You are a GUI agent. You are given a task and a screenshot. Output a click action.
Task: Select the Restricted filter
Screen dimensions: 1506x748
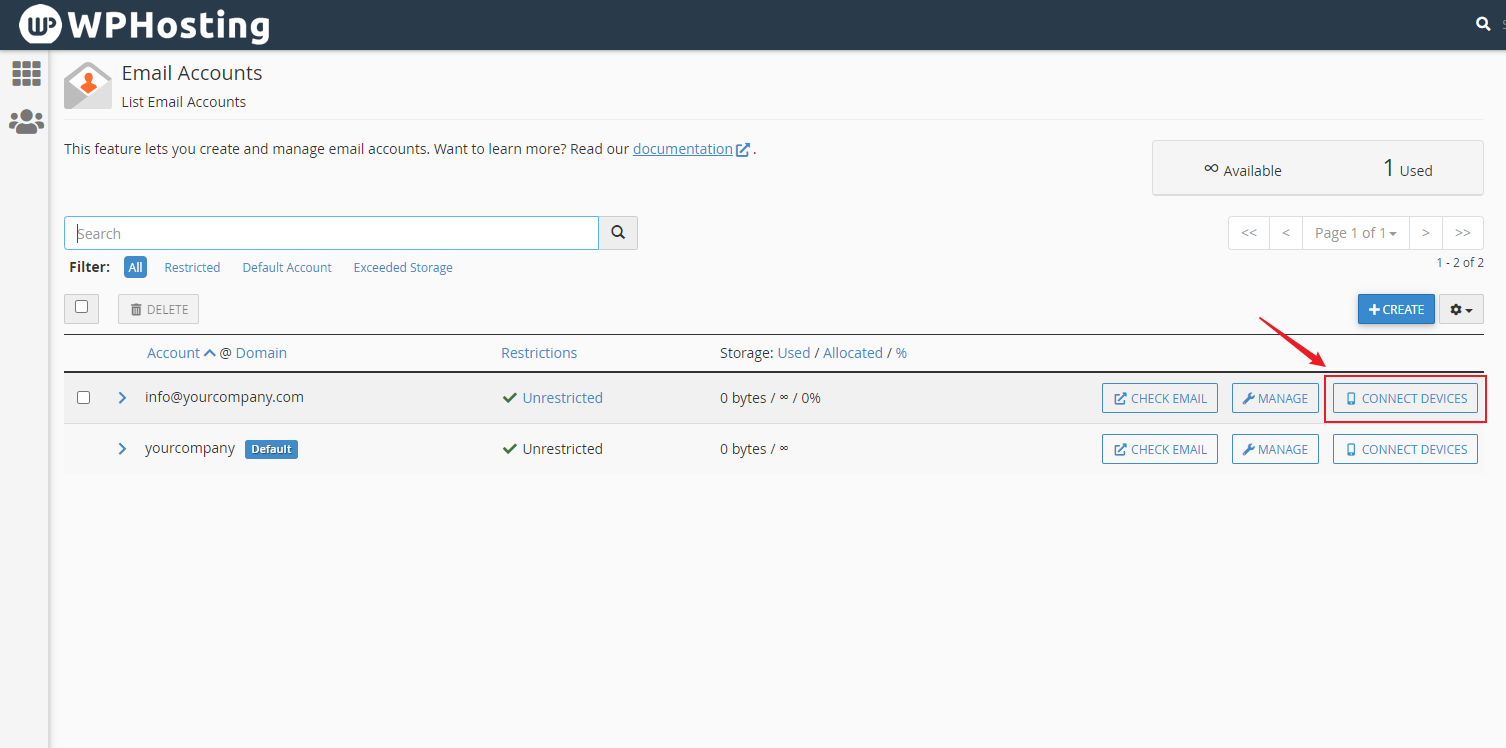point(192,268)
